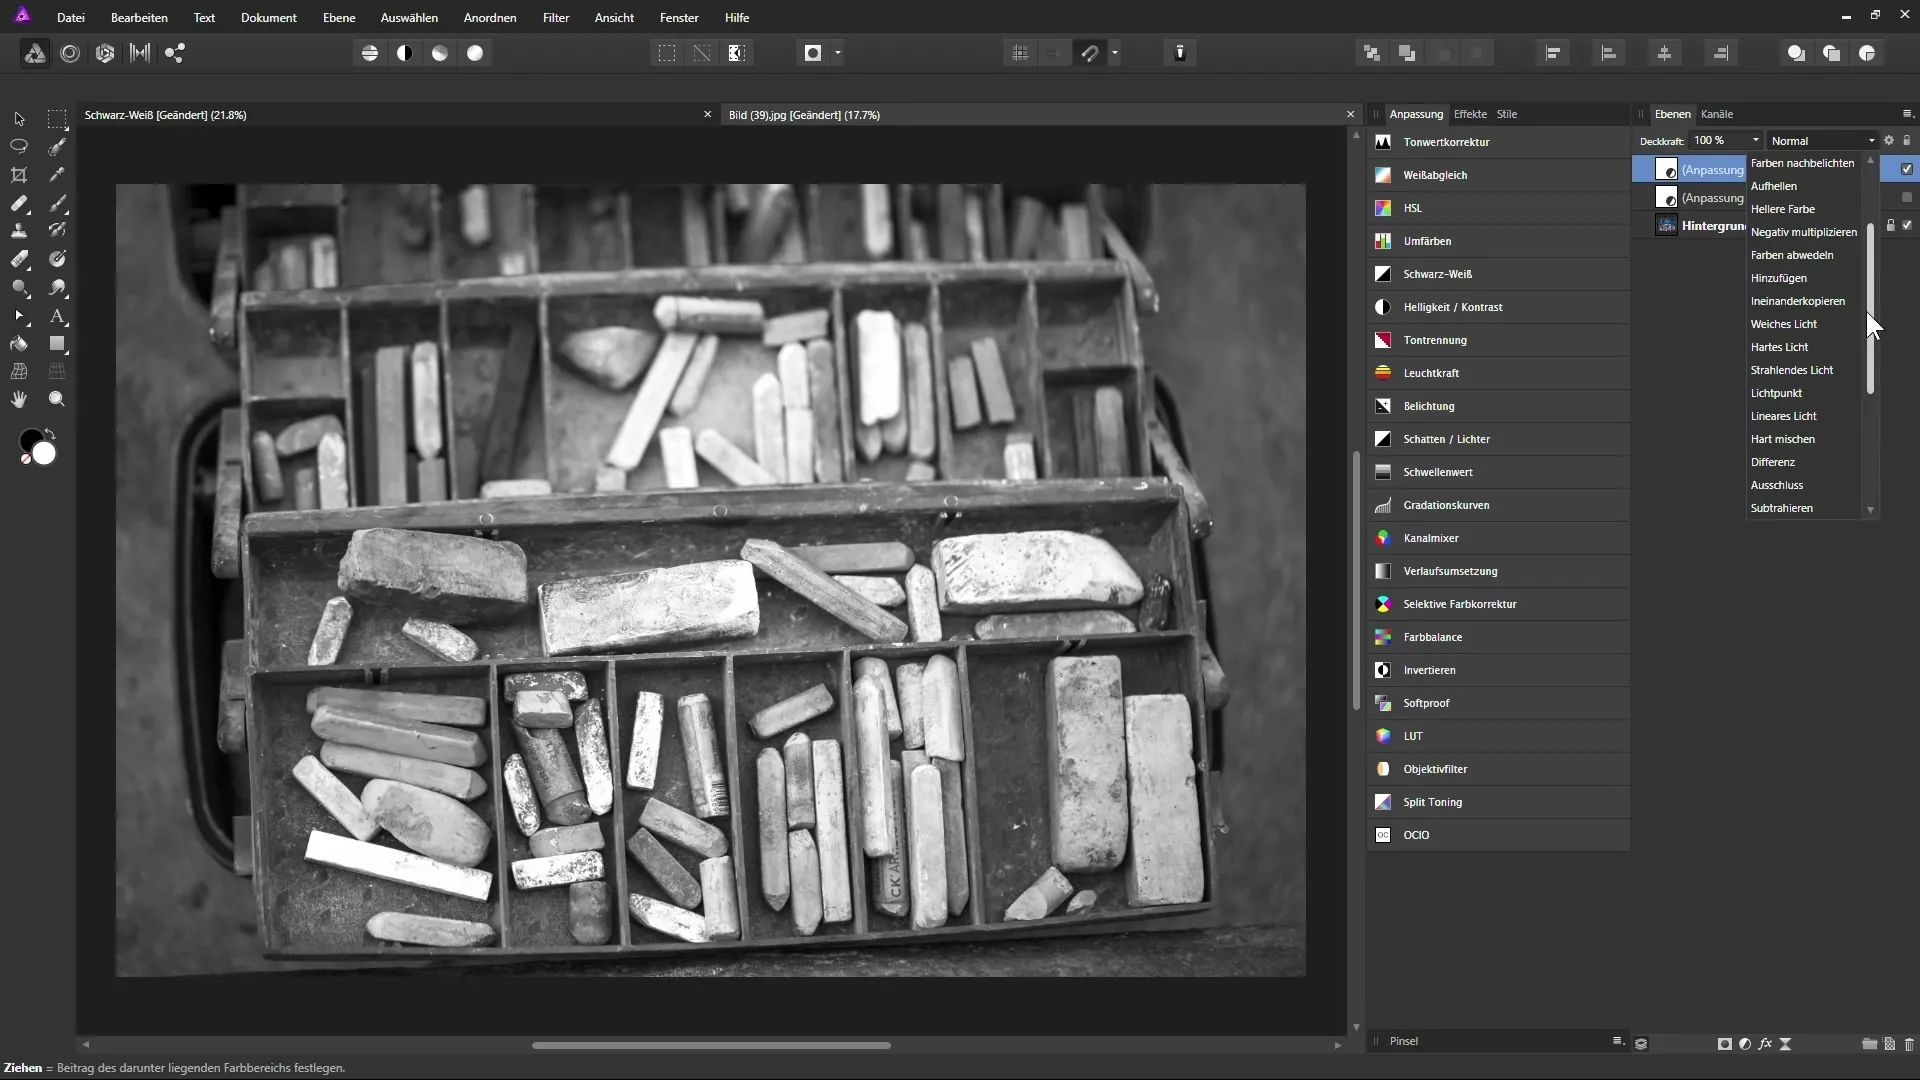Select the View hand tool

(19, 399)
